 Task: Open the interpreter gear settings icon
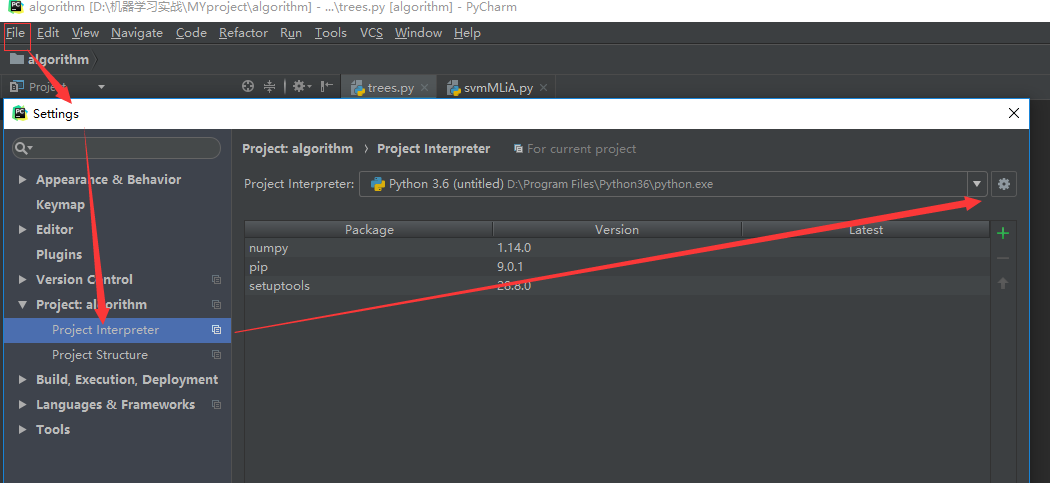click(1003, 184)
